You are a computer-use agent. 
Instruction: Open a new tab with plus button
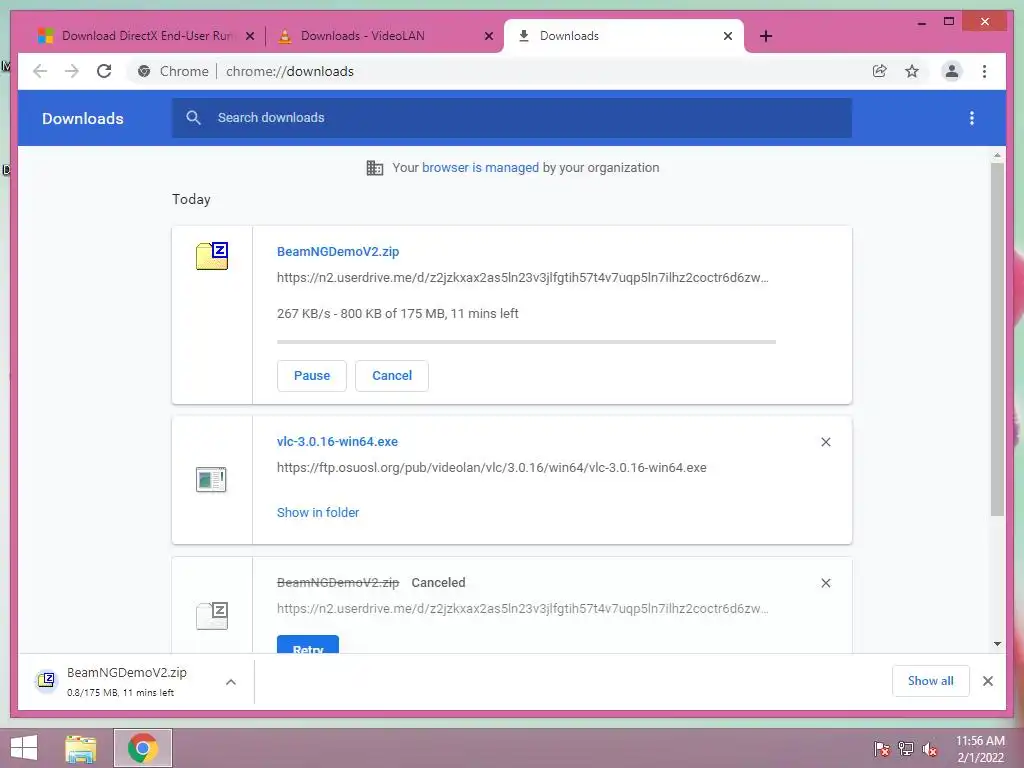click(x=766, y=36)
